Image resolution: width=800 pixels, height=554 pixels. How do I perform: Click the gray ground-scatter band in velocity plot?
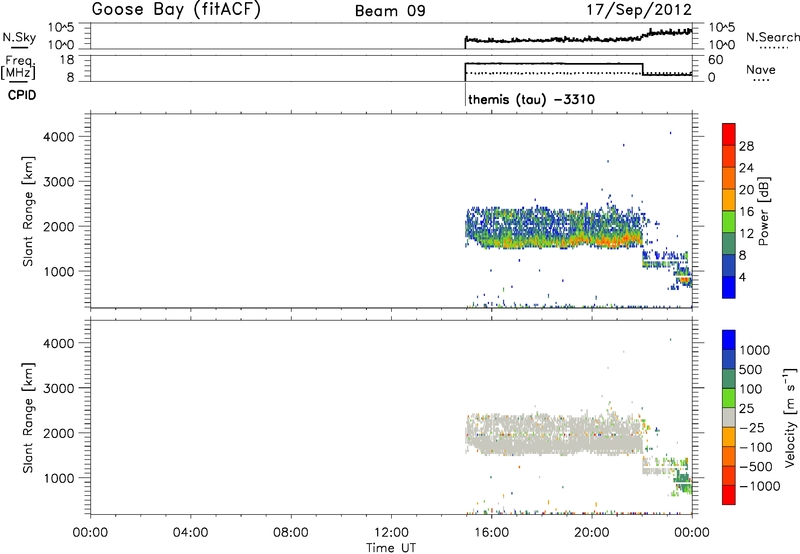click(x=554, y=435)
